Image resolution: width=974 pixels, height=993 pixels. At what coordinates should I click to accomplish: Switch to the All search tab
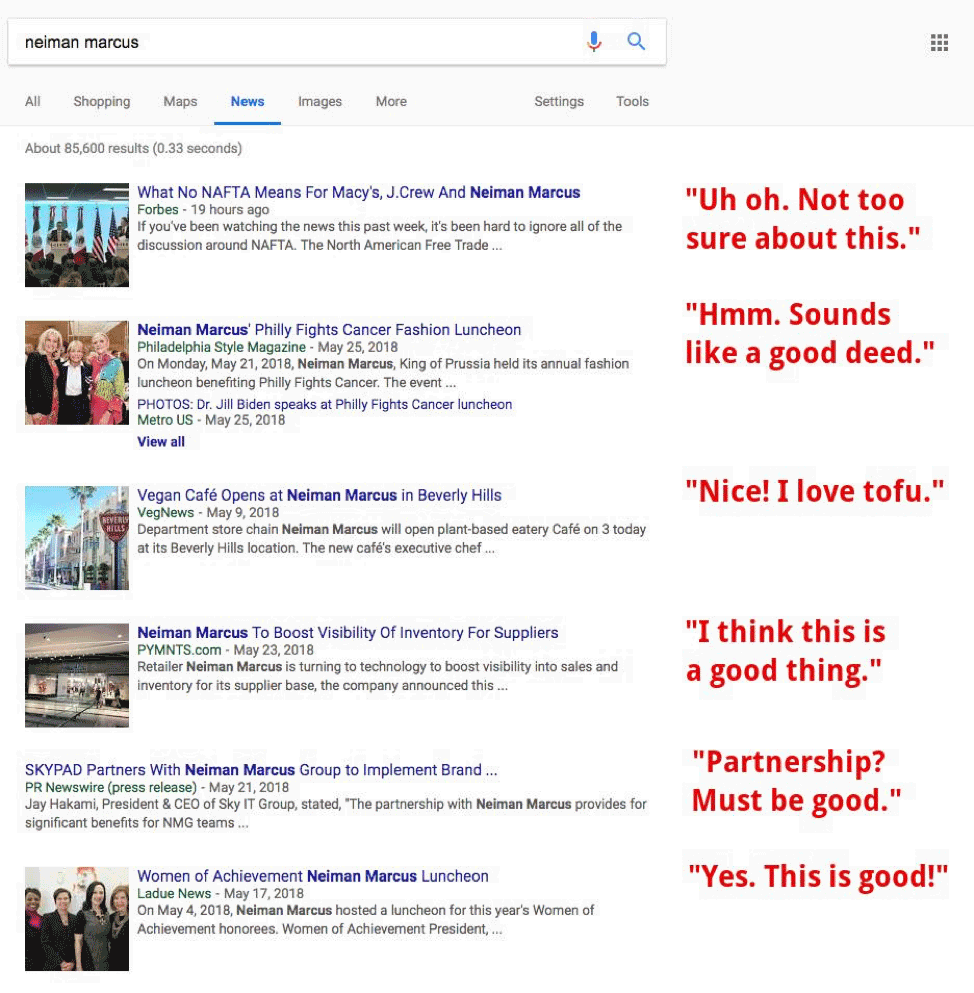pos(32,101)
